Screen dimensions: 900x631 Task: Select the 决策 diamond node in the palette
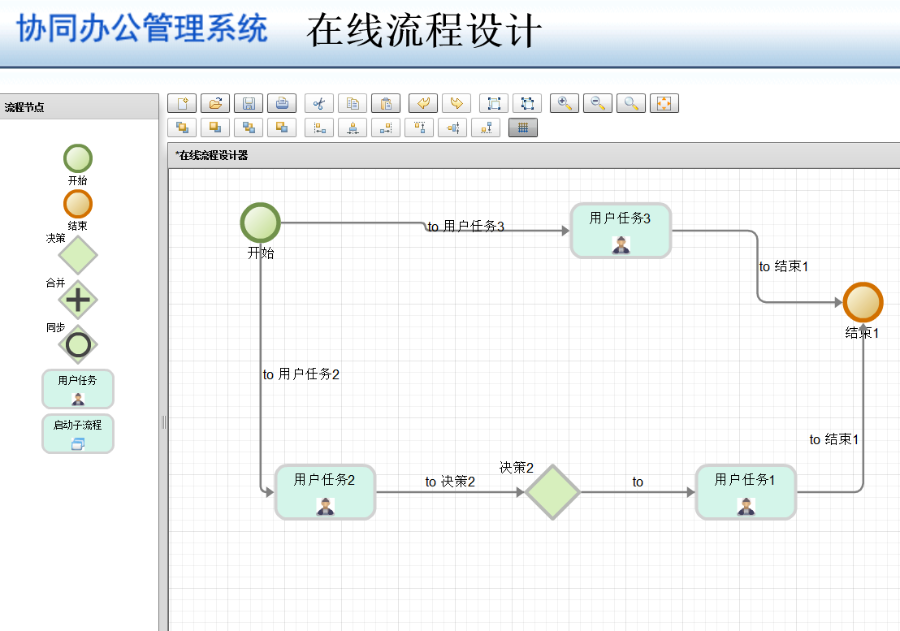[77, 255]
